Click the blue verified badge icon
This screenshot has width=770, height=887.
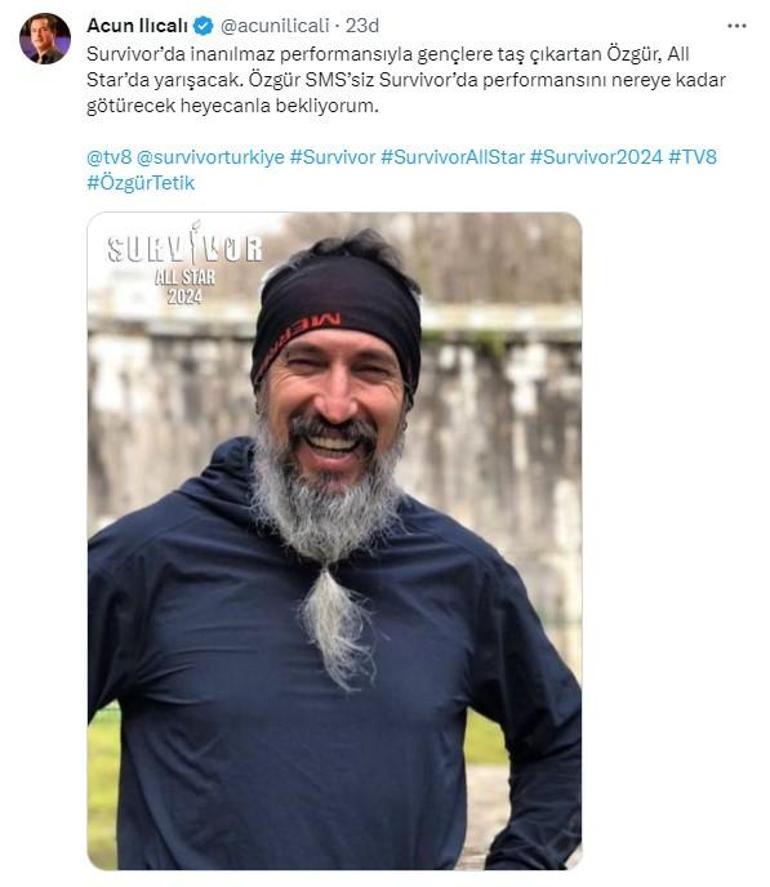[x=203, y=25]
